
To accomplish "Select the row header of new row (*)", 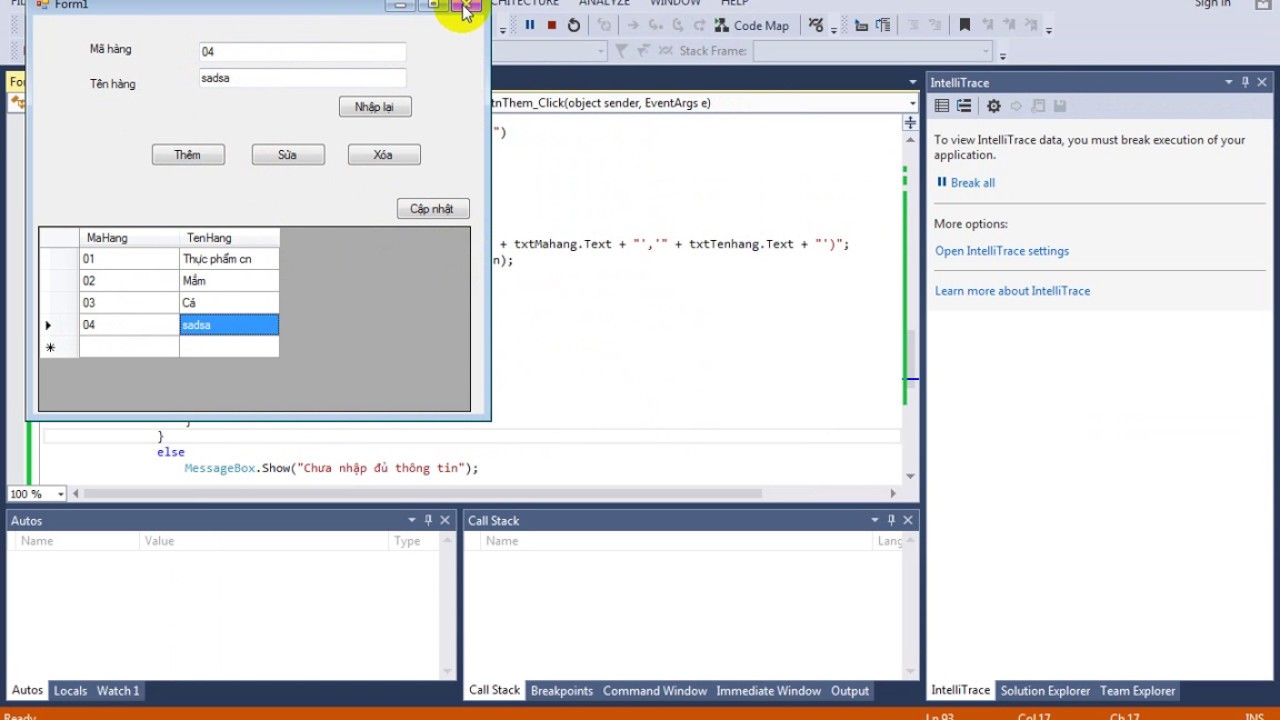I will click(59, 347).
